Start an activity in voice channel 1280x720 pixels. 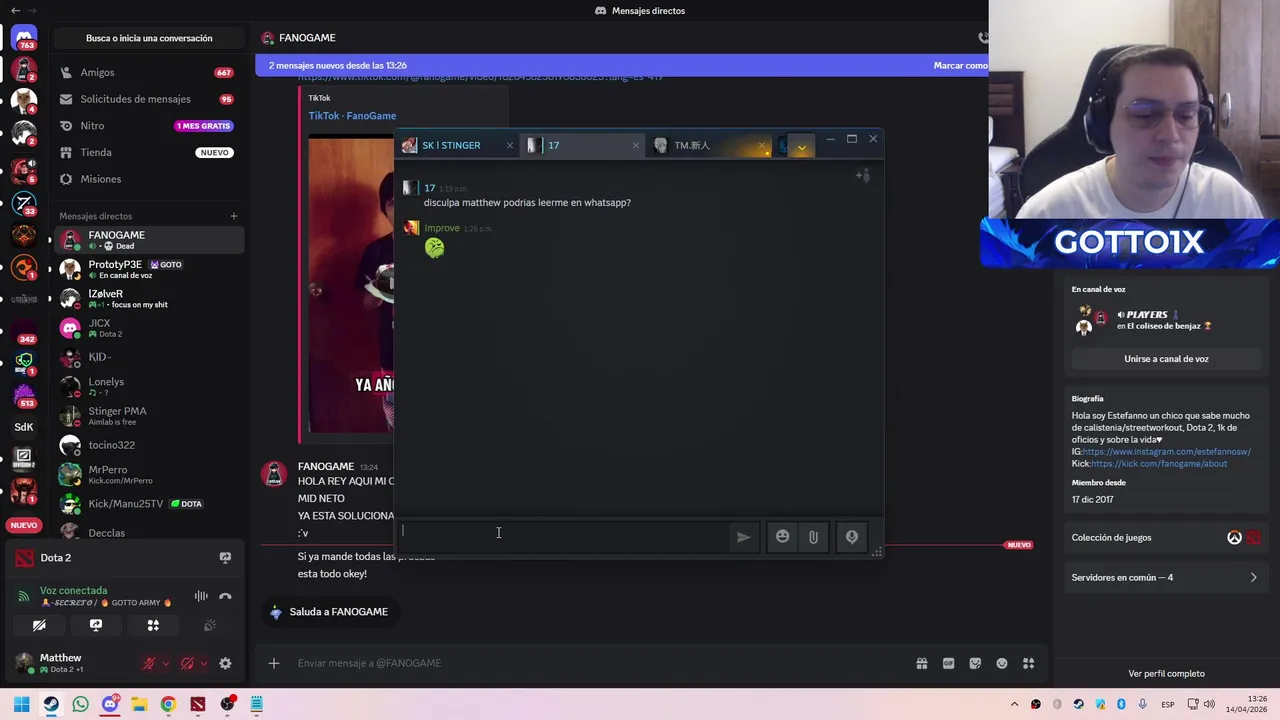(x=153, y=625)
